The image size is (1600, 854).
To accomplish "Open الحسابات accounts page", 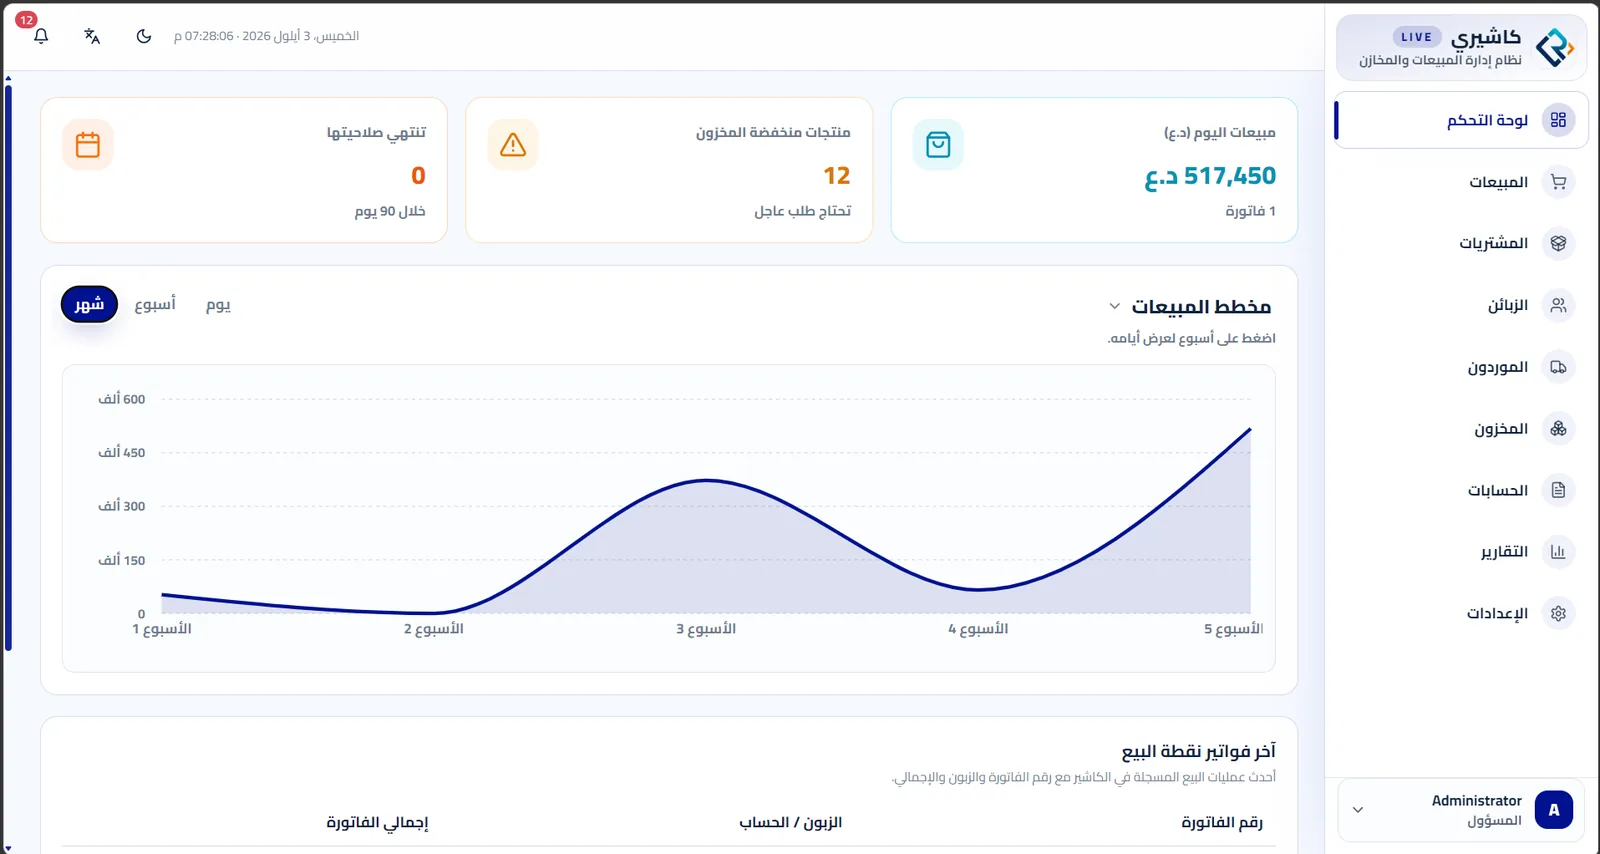I will coord(1461,490).
